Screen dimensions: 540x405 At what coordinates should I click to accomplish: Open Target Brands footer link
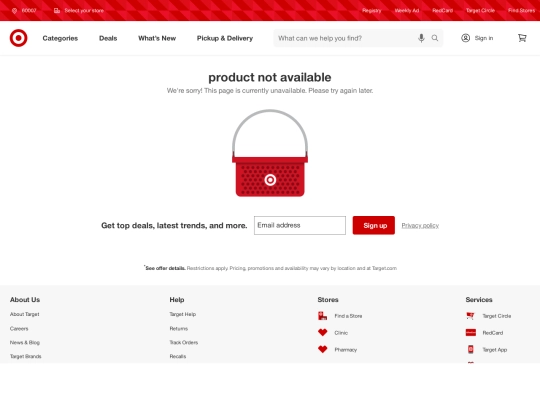click(x=25, y=356)
